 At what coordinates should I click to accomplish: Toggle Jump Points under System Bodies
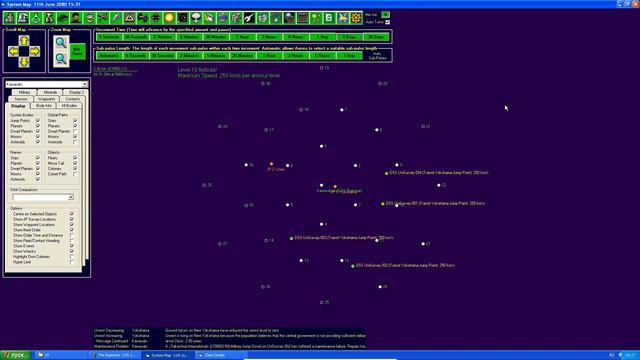[38, 121]
